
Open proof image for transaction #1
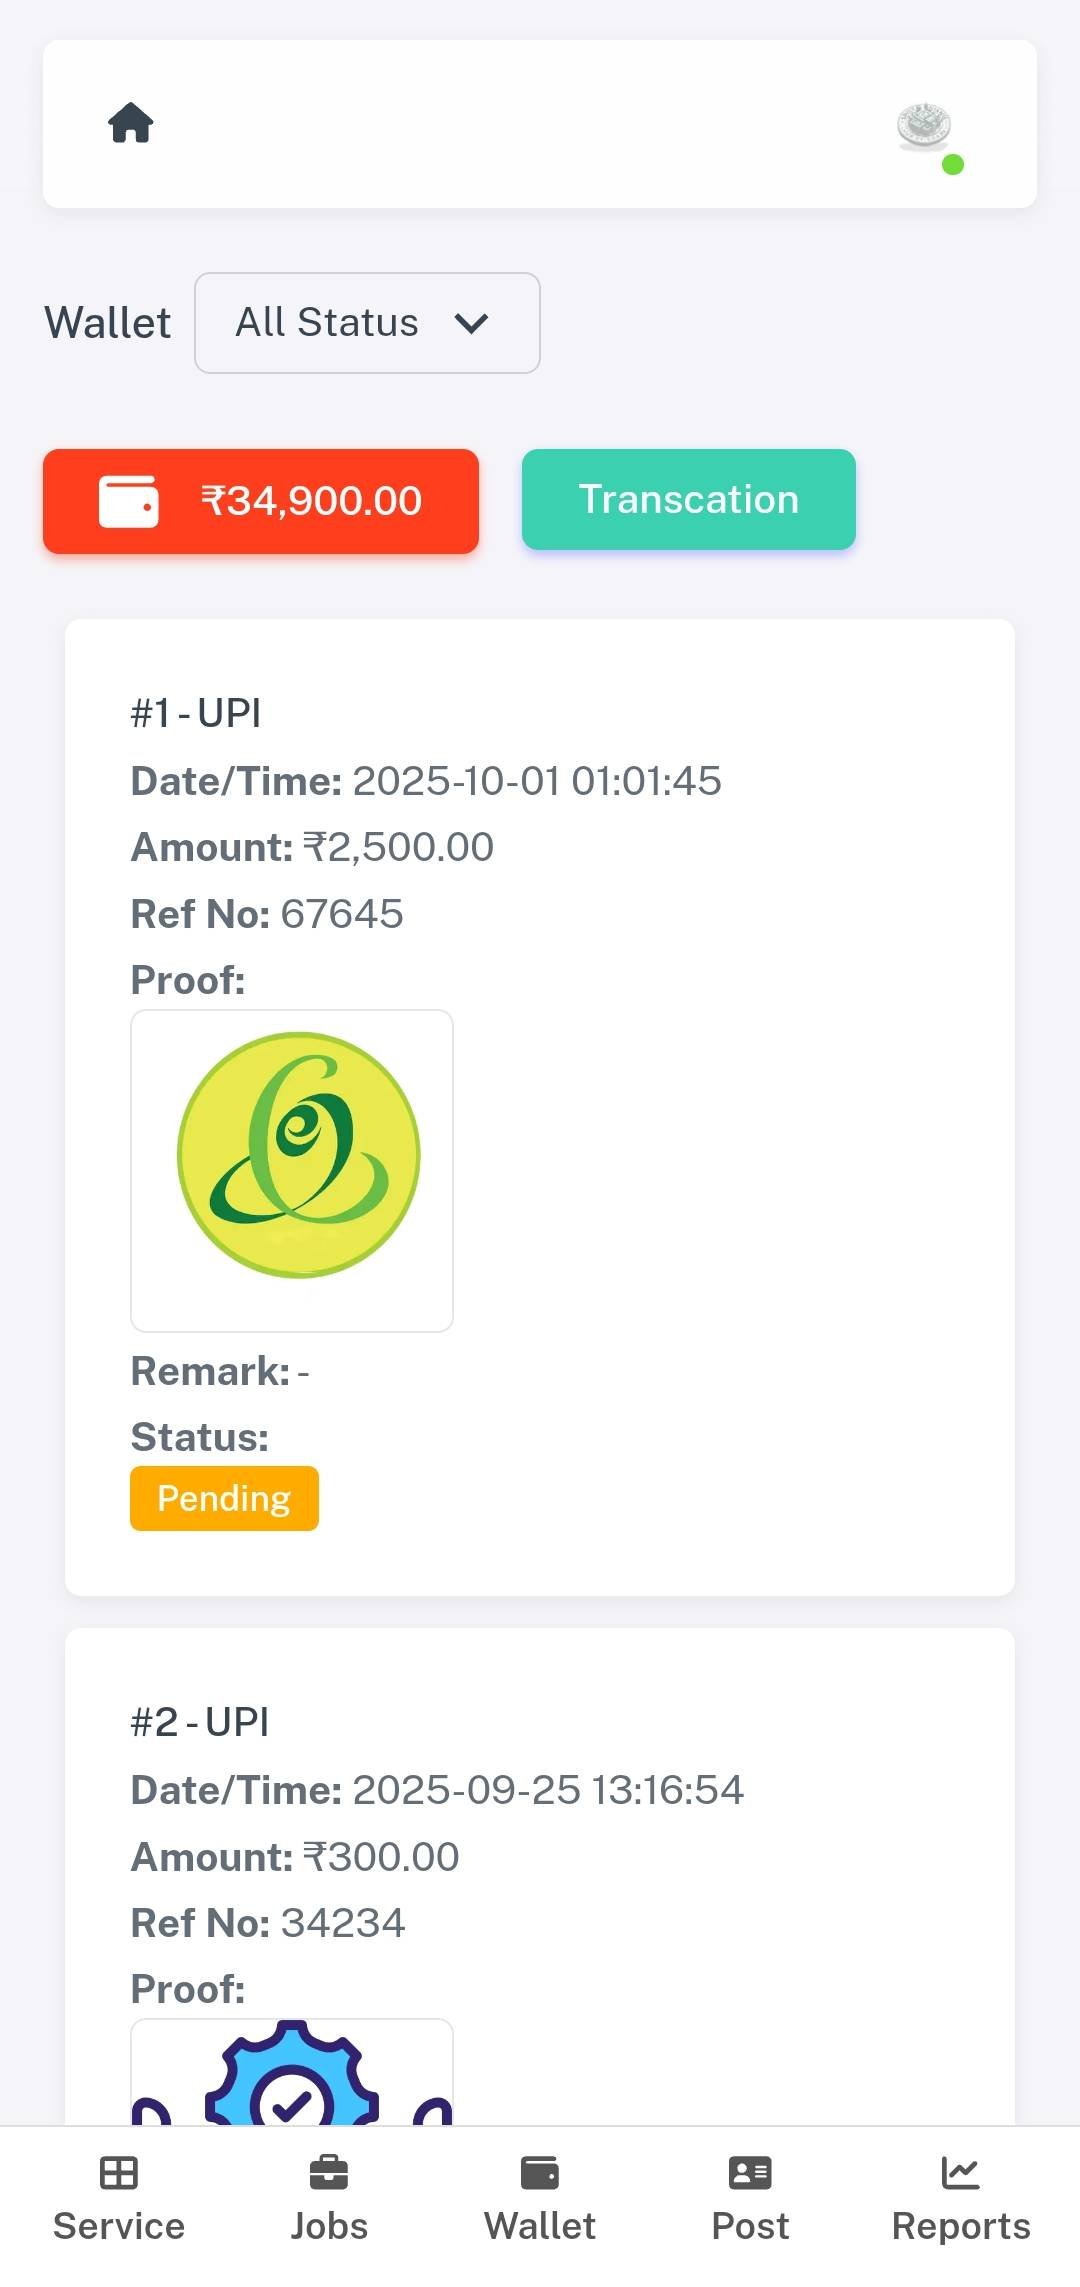tap(292, 1170)
